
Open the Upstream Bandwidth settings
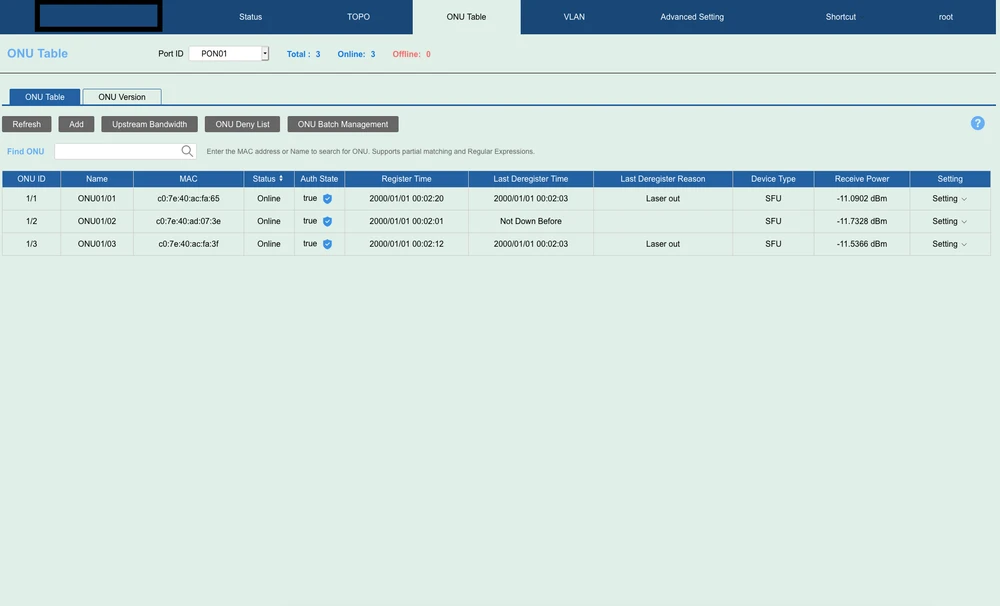point(149,124)
